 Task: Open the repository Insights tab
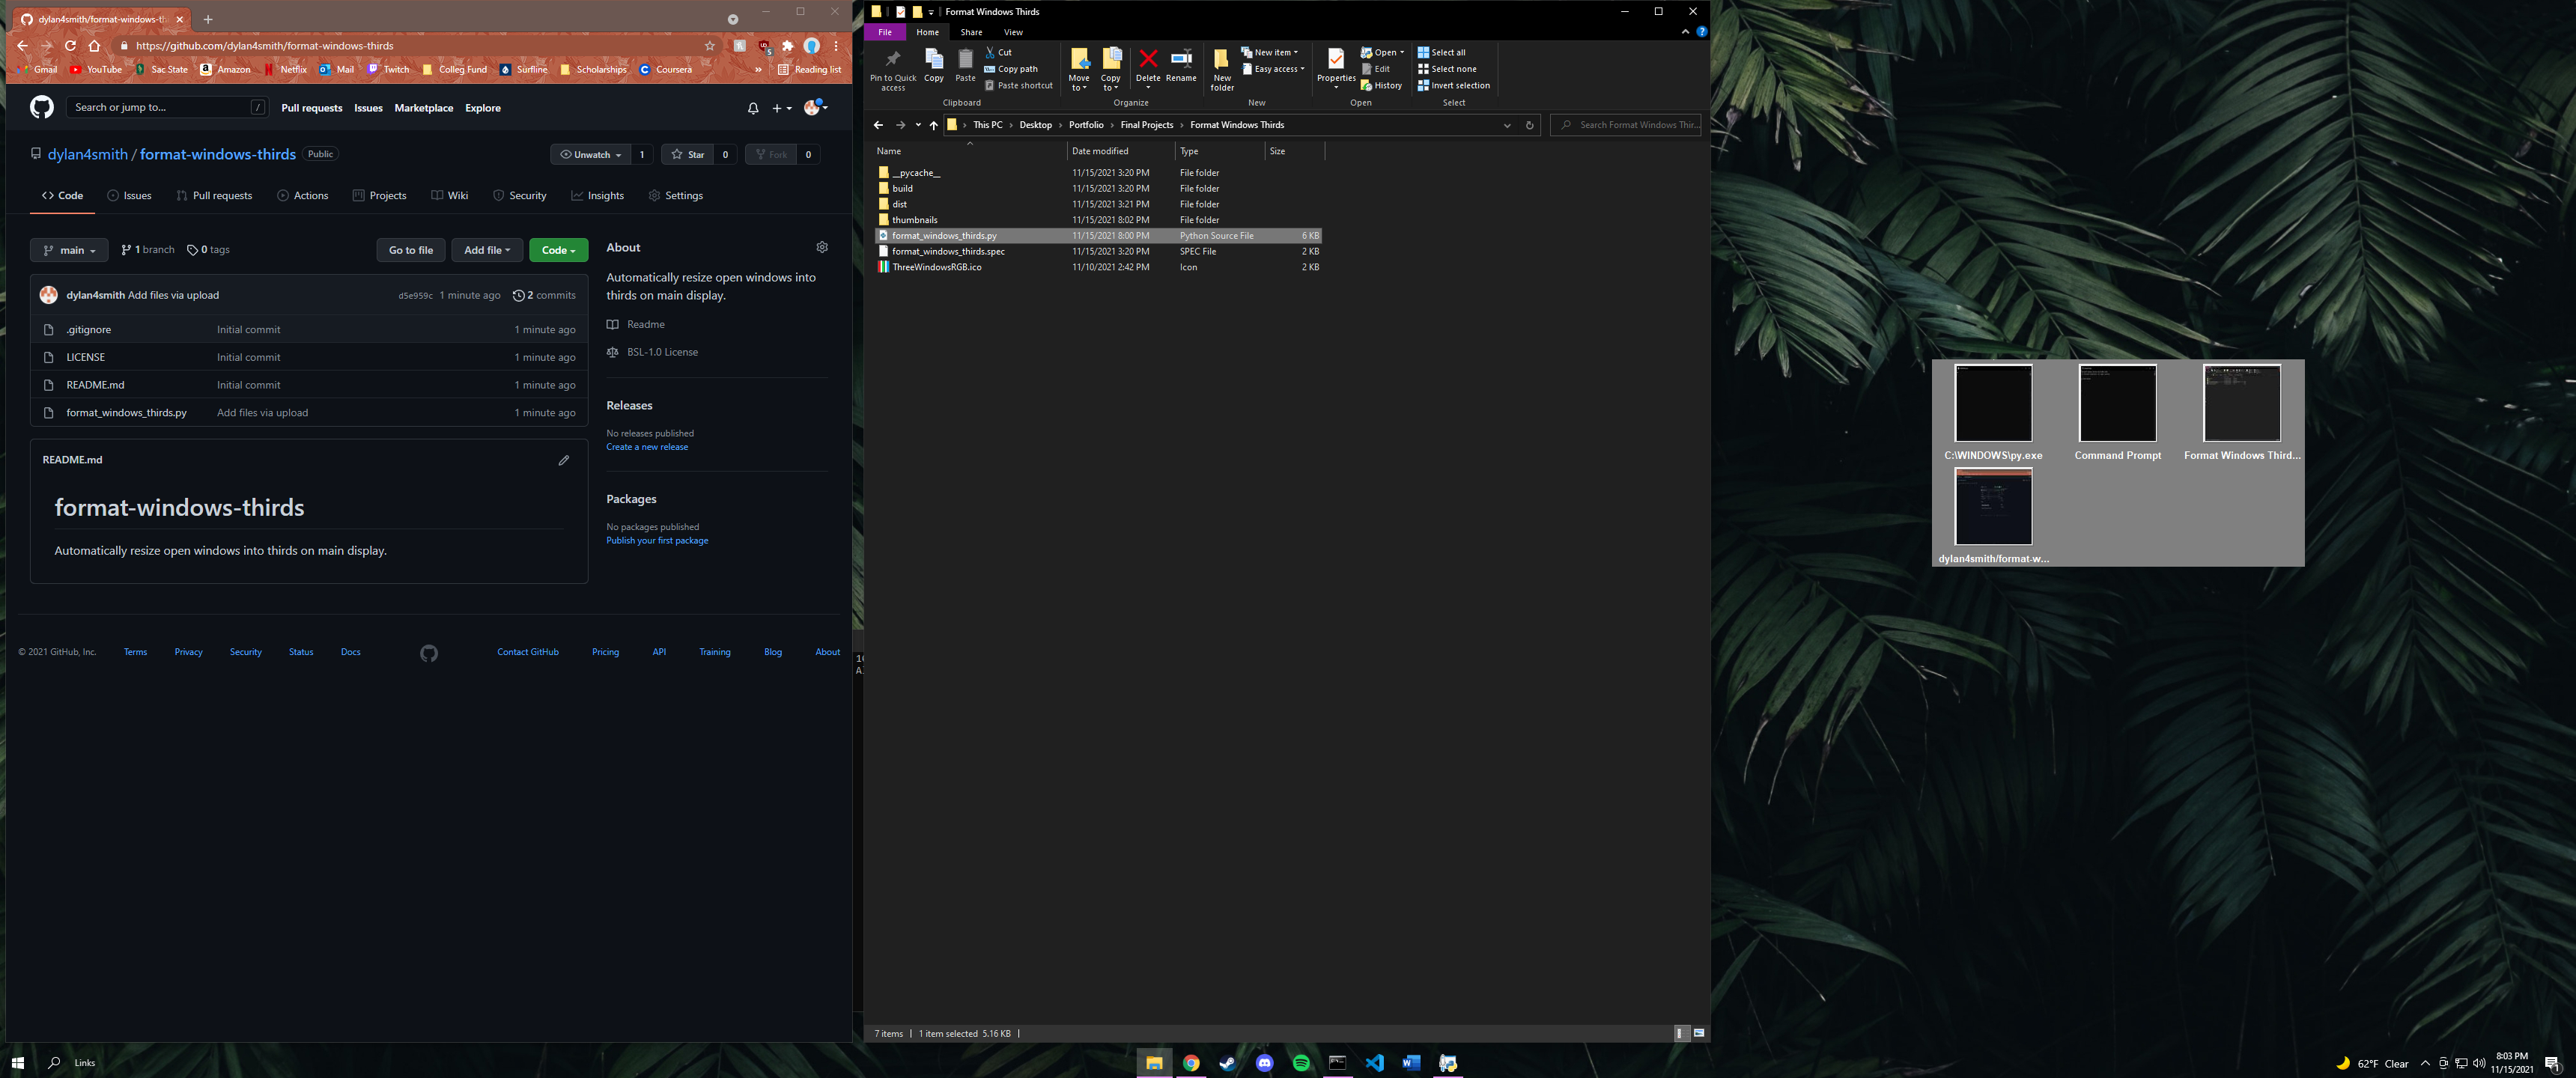click(x=597, y=196)
